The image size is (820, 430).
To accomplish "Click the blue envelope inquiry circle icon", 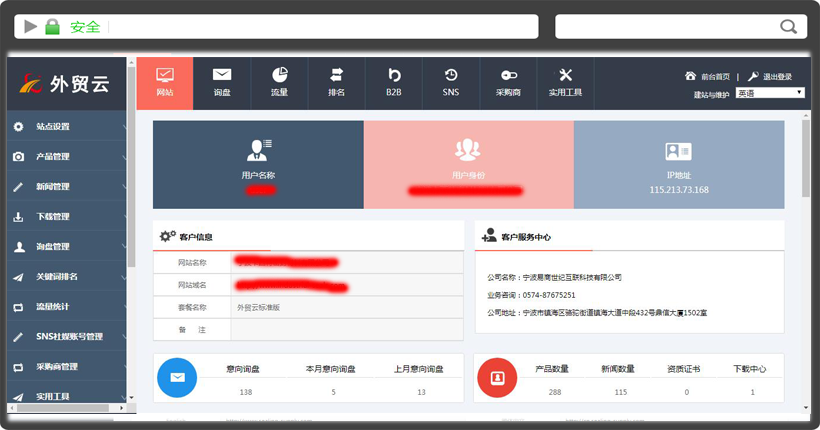I will pos(177,378).
